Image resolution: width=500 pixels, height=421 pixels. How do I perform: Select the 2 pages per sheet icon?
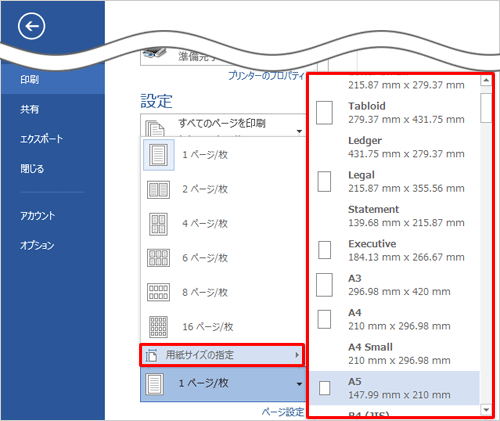pyautogui.click(x=158, y=190)
